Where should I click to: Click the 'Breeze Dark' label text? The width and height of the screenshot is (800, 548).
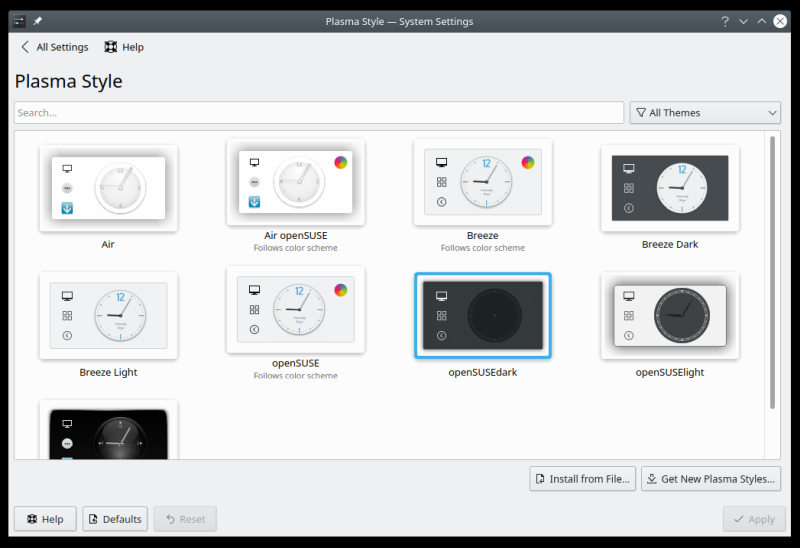click(x=670, y=244)
